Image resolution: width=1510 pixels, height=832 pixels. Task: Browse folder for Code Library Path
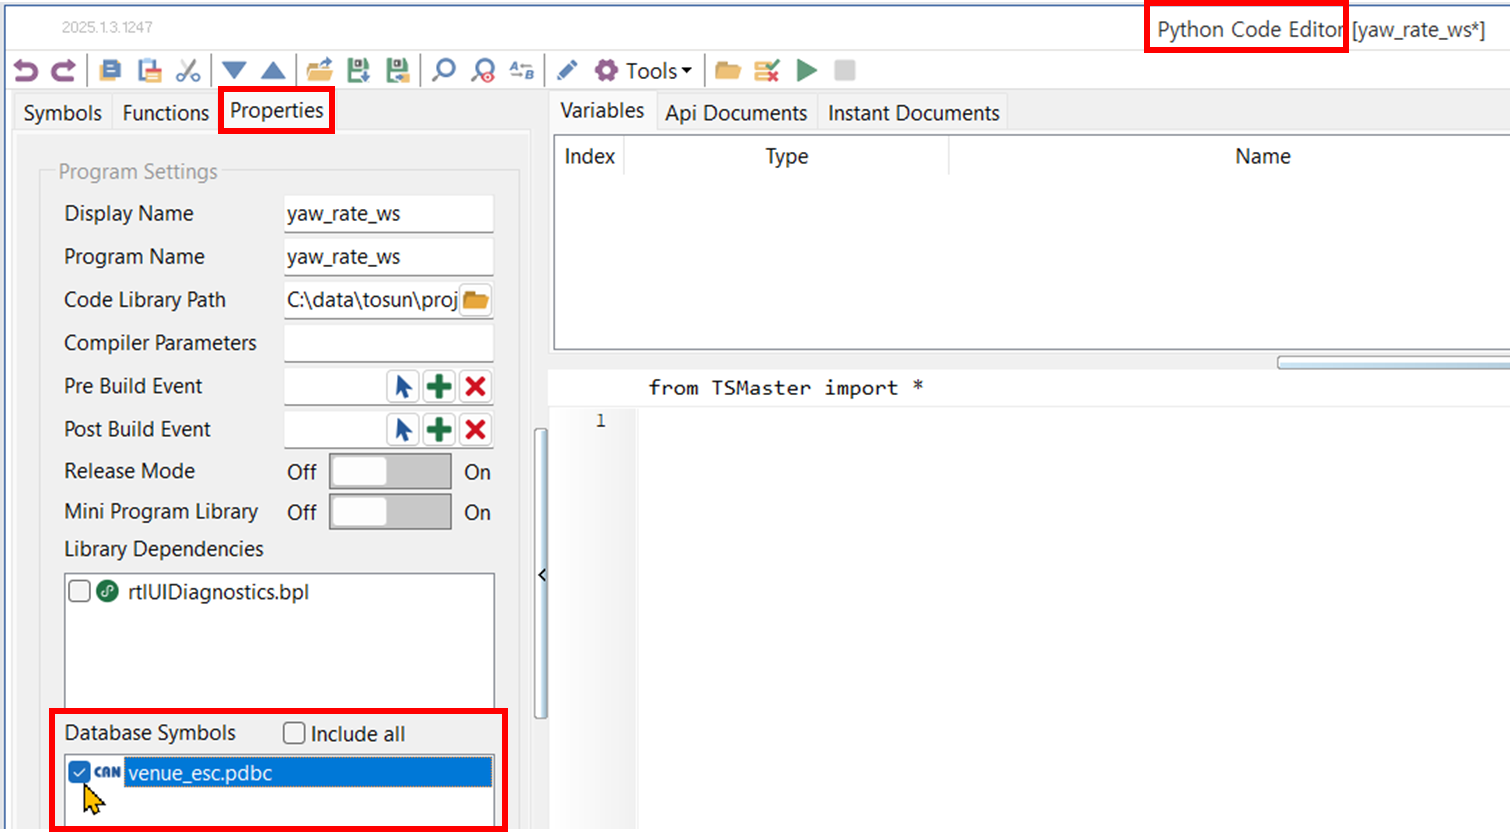coord(476,300)
